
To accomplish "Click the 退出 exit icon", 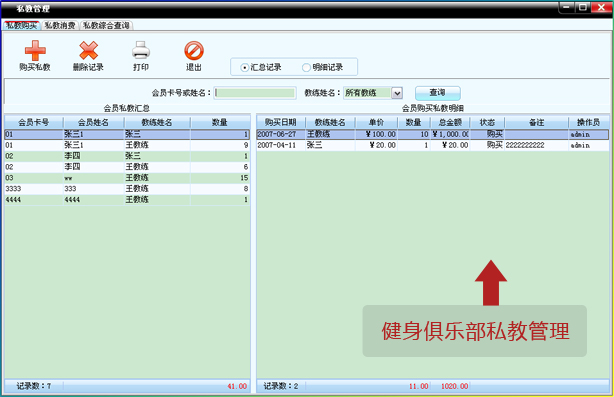I will tap(194, 51).
